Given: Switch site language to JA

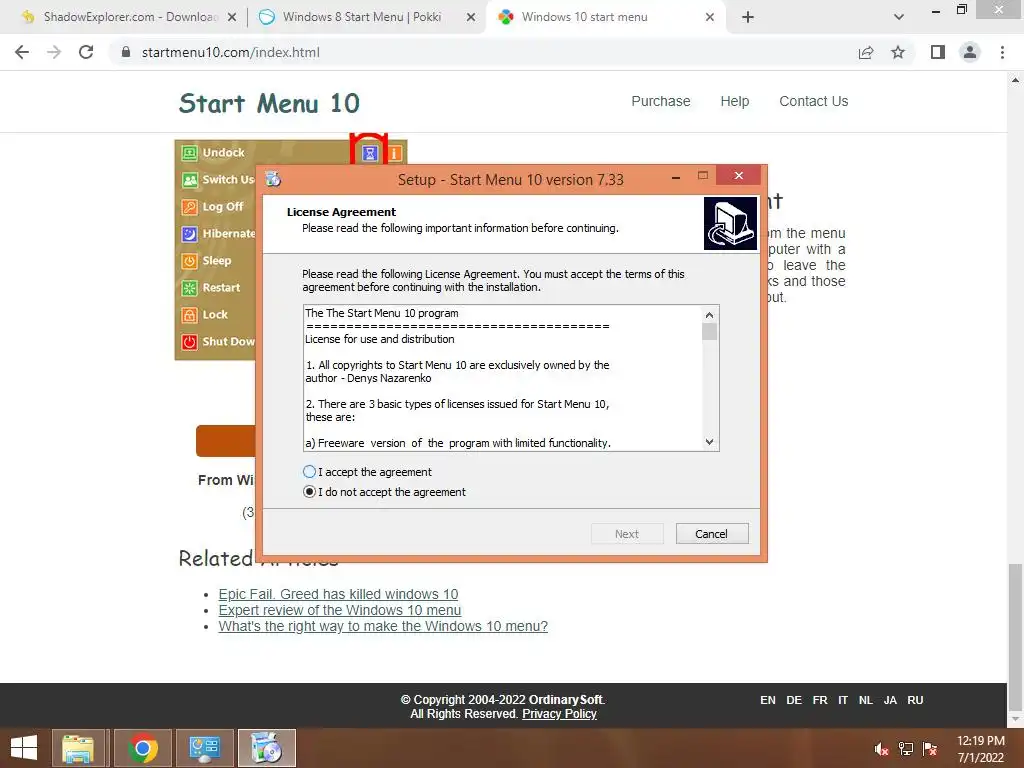Looking at the screenshot, I should 890,700.
